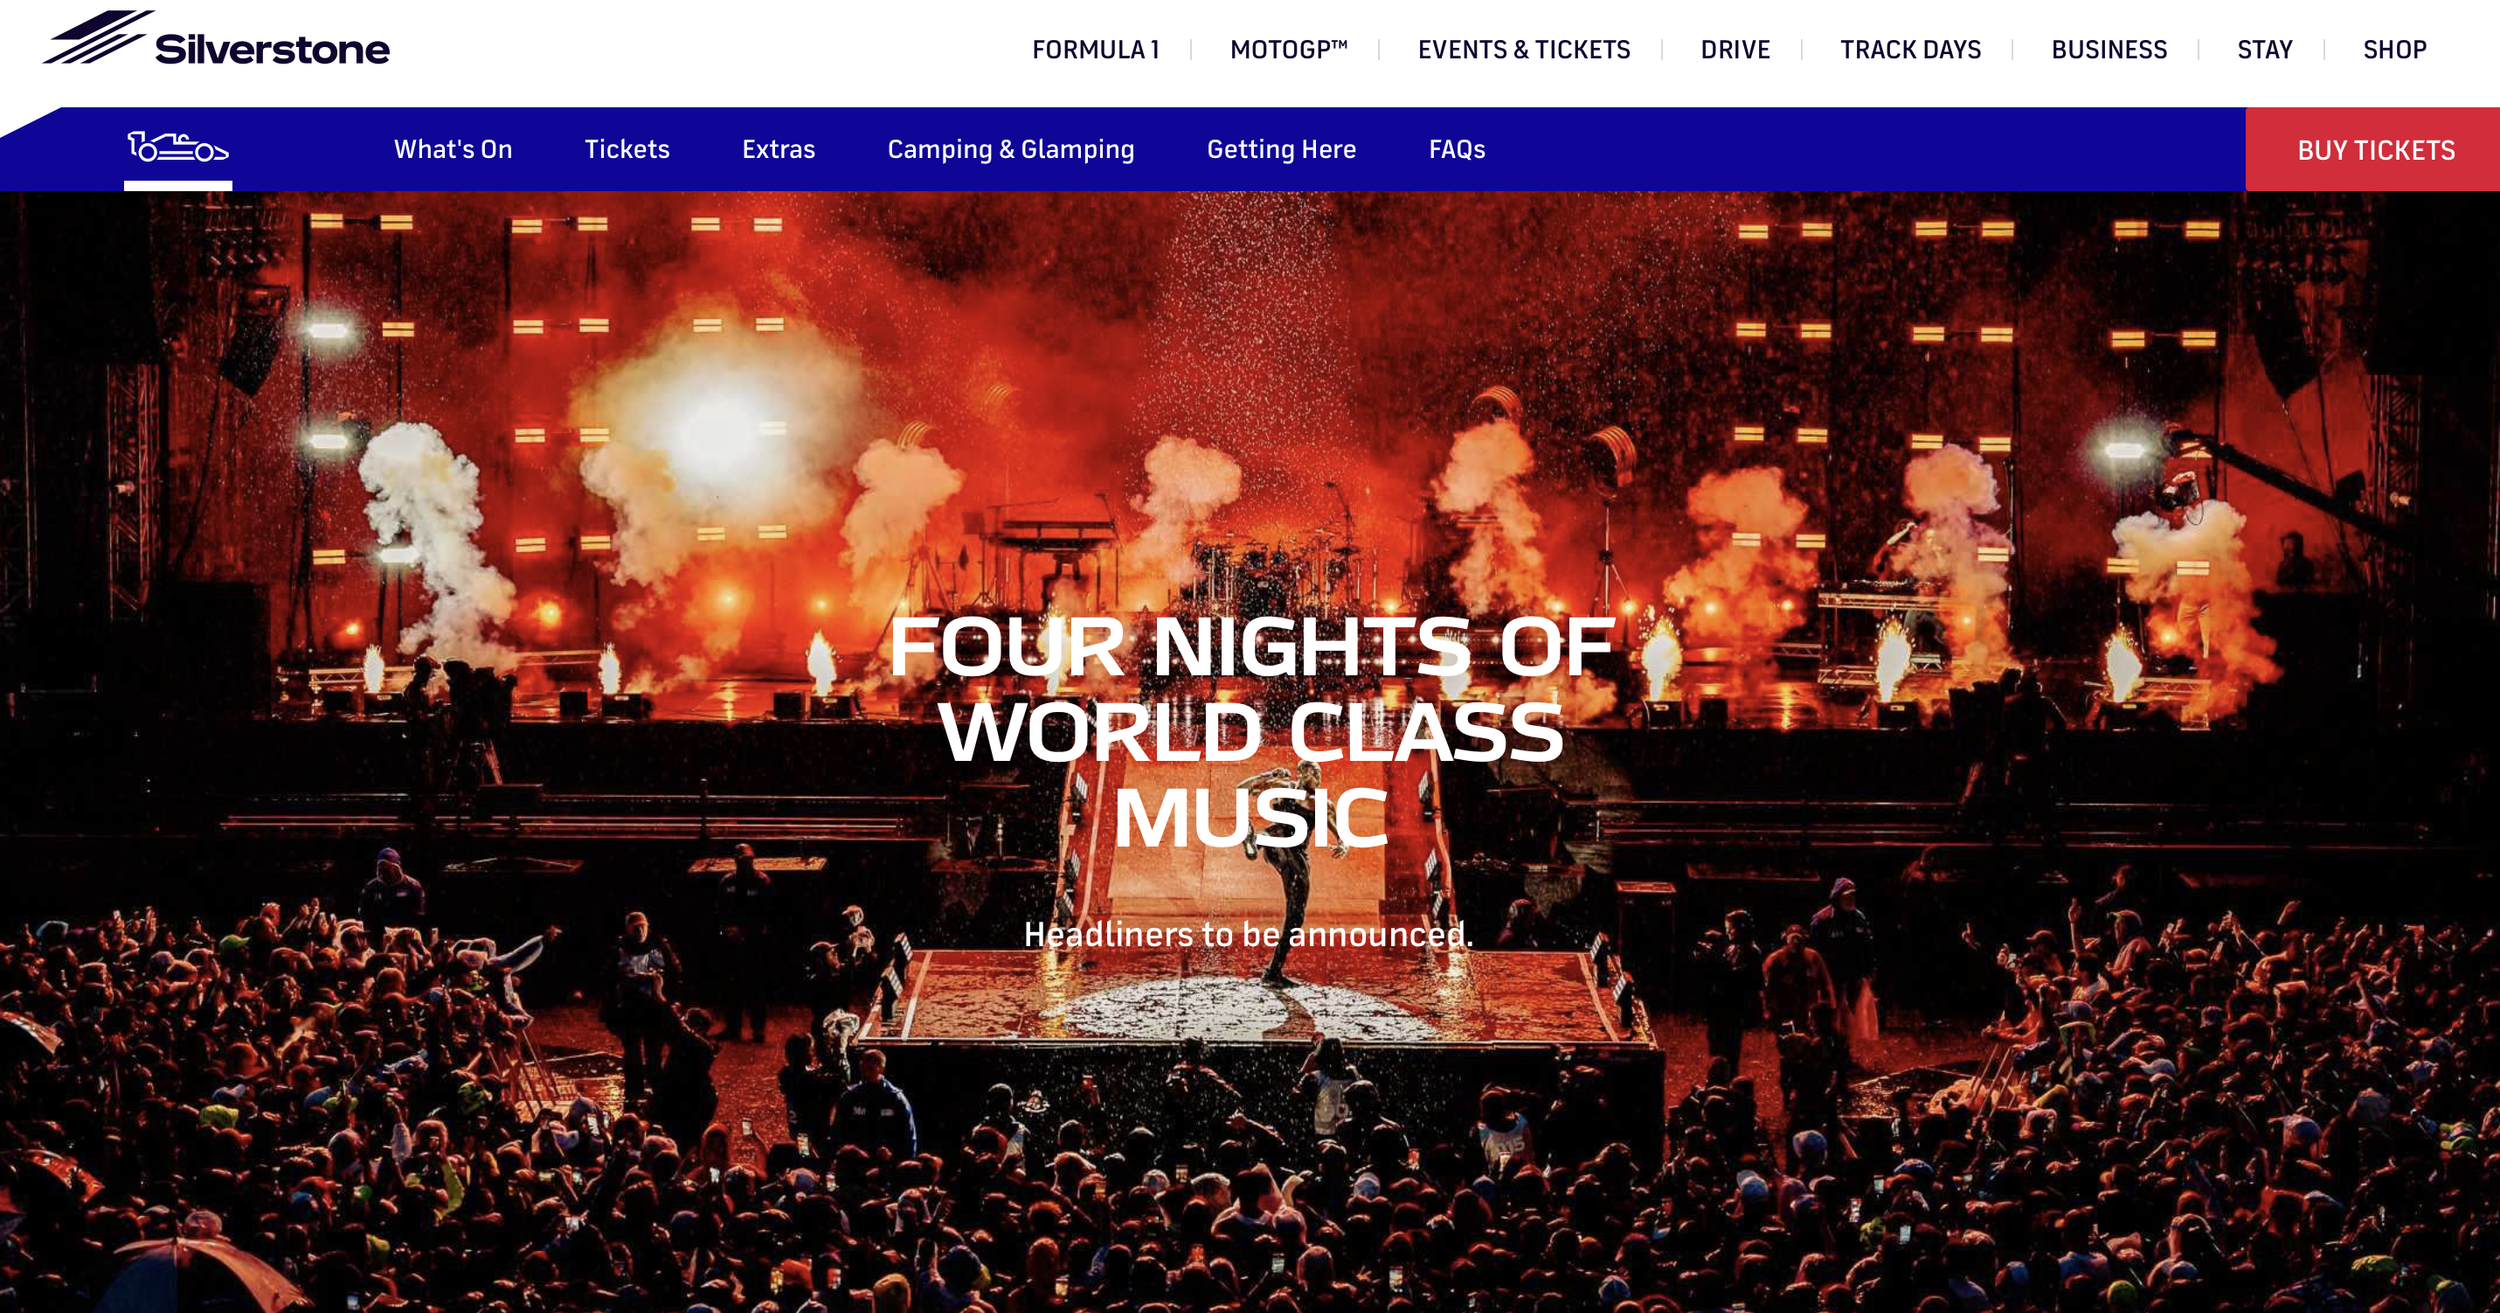Image resolution: width=2500 pixels, height=1313 pixels.
Task: View the FAQs tab
Action: pos(1457,149)
